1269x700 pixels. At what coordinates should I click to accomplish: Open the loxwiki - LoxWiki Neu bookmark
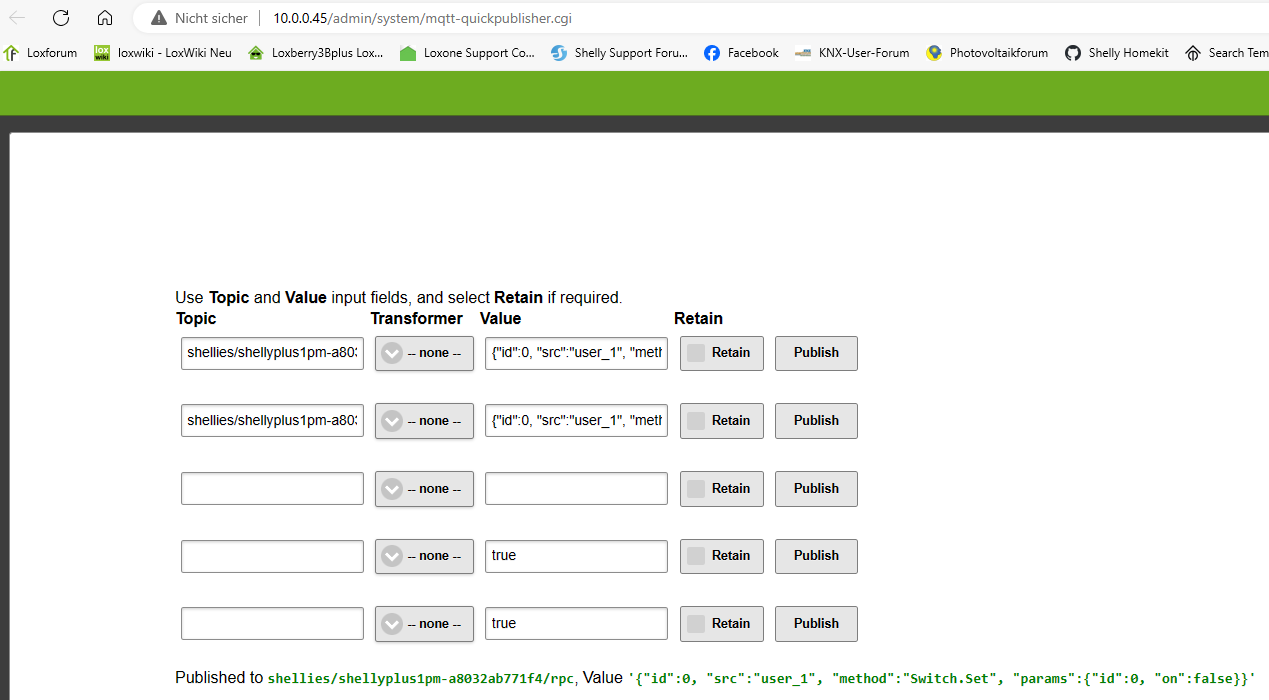(x=163, y=53)
